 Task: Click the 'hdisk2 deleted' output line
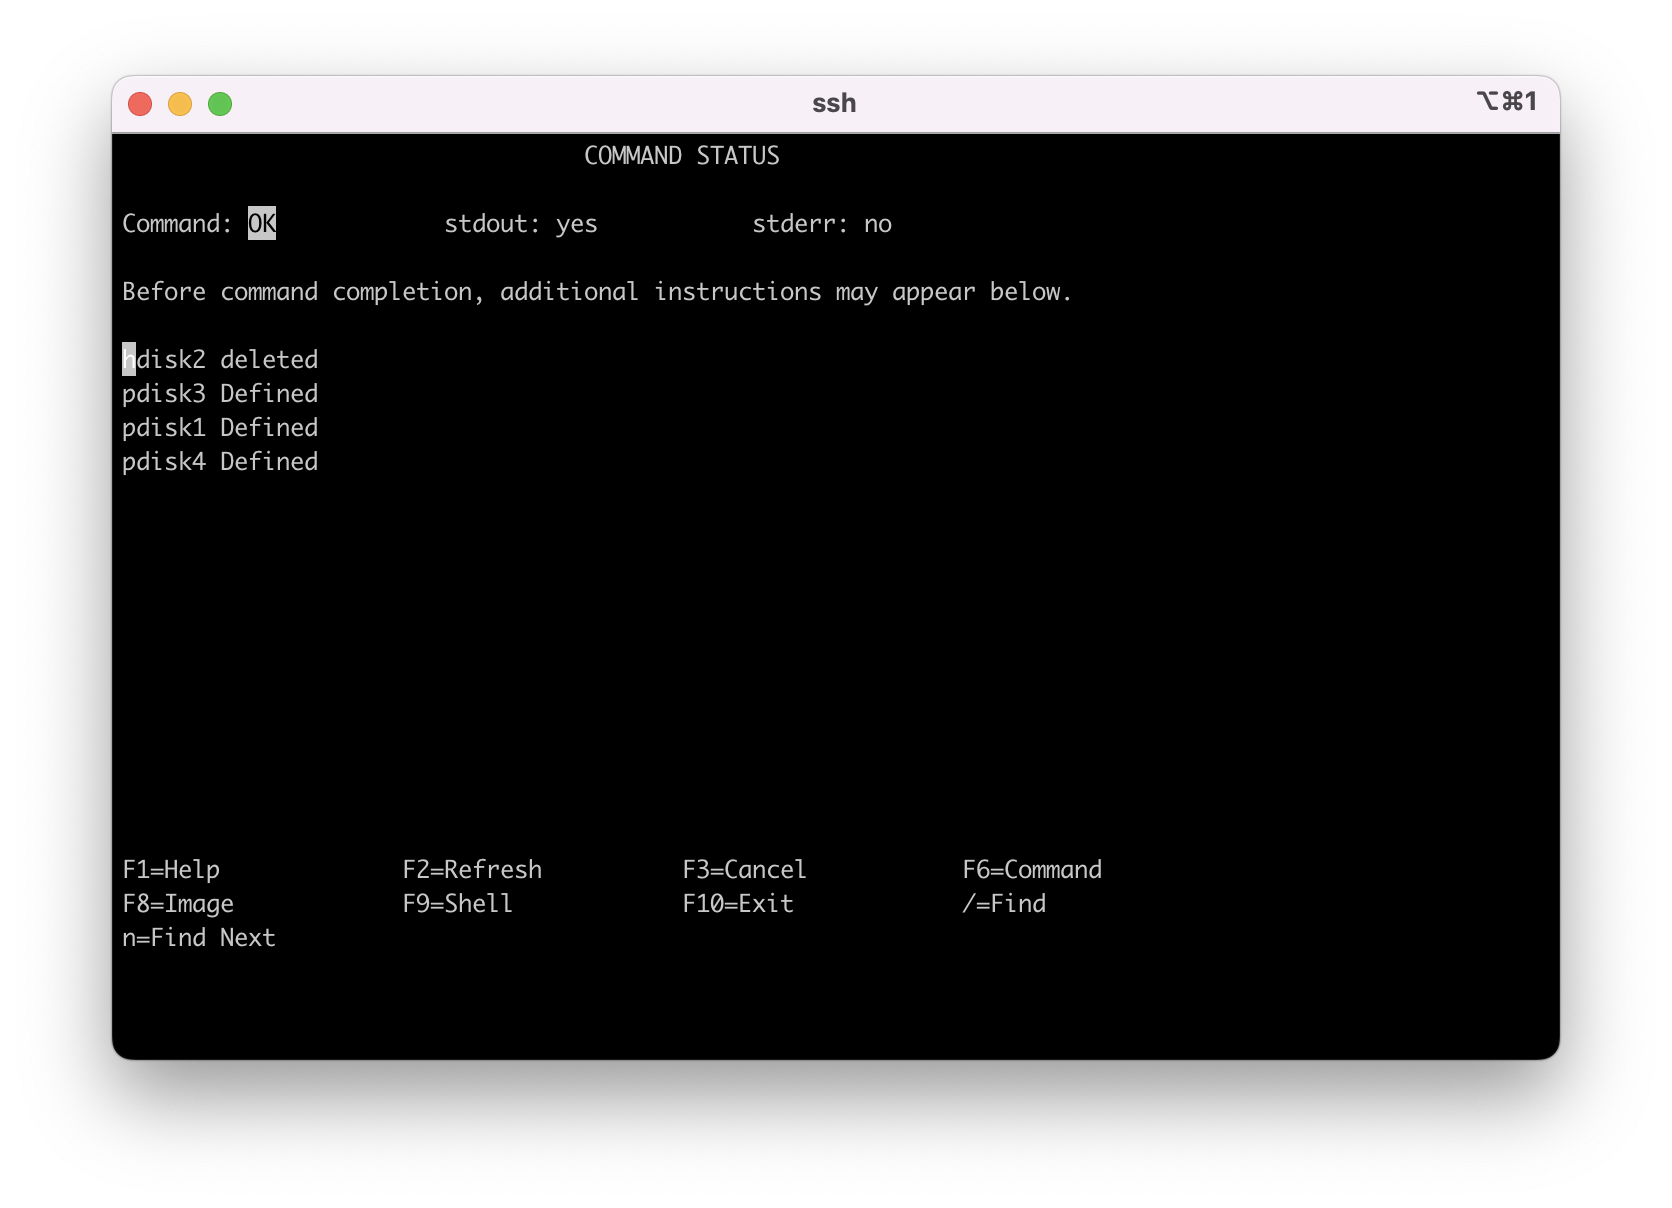coord(220,360)
